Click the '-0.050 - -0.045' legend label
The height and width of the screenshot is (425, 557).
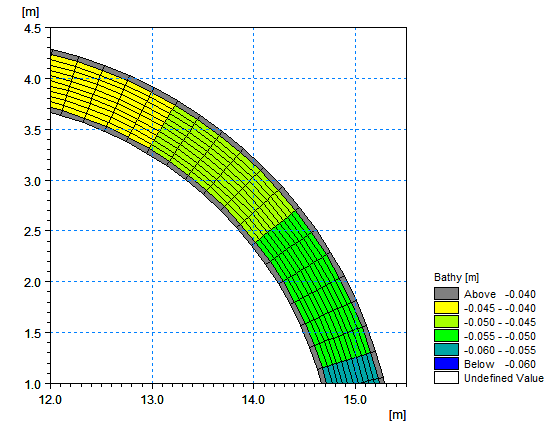500,322
